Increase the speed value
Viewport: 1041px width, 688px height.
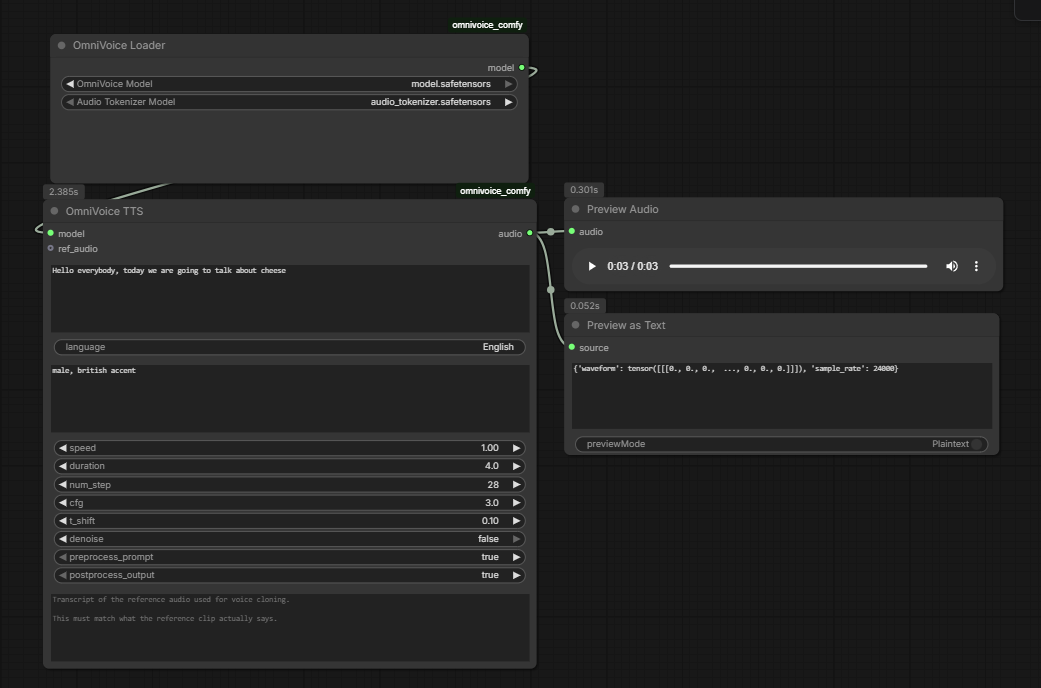[x=517, y=448]
